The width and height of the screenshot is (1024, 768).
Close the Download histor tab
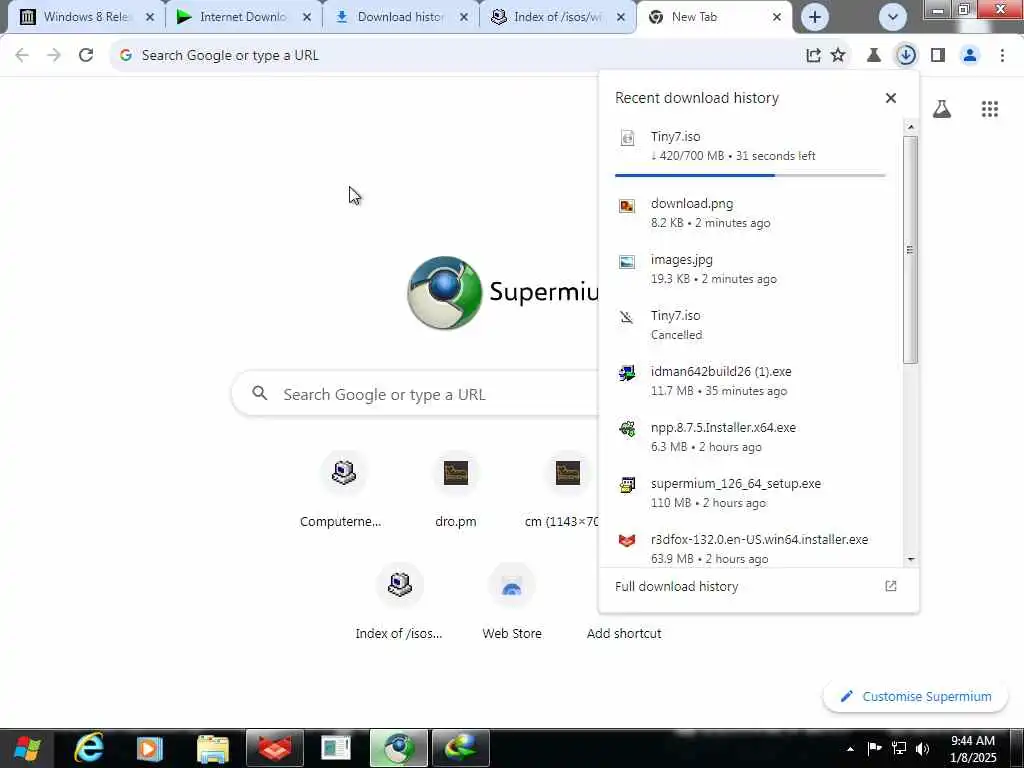point(464,17)
